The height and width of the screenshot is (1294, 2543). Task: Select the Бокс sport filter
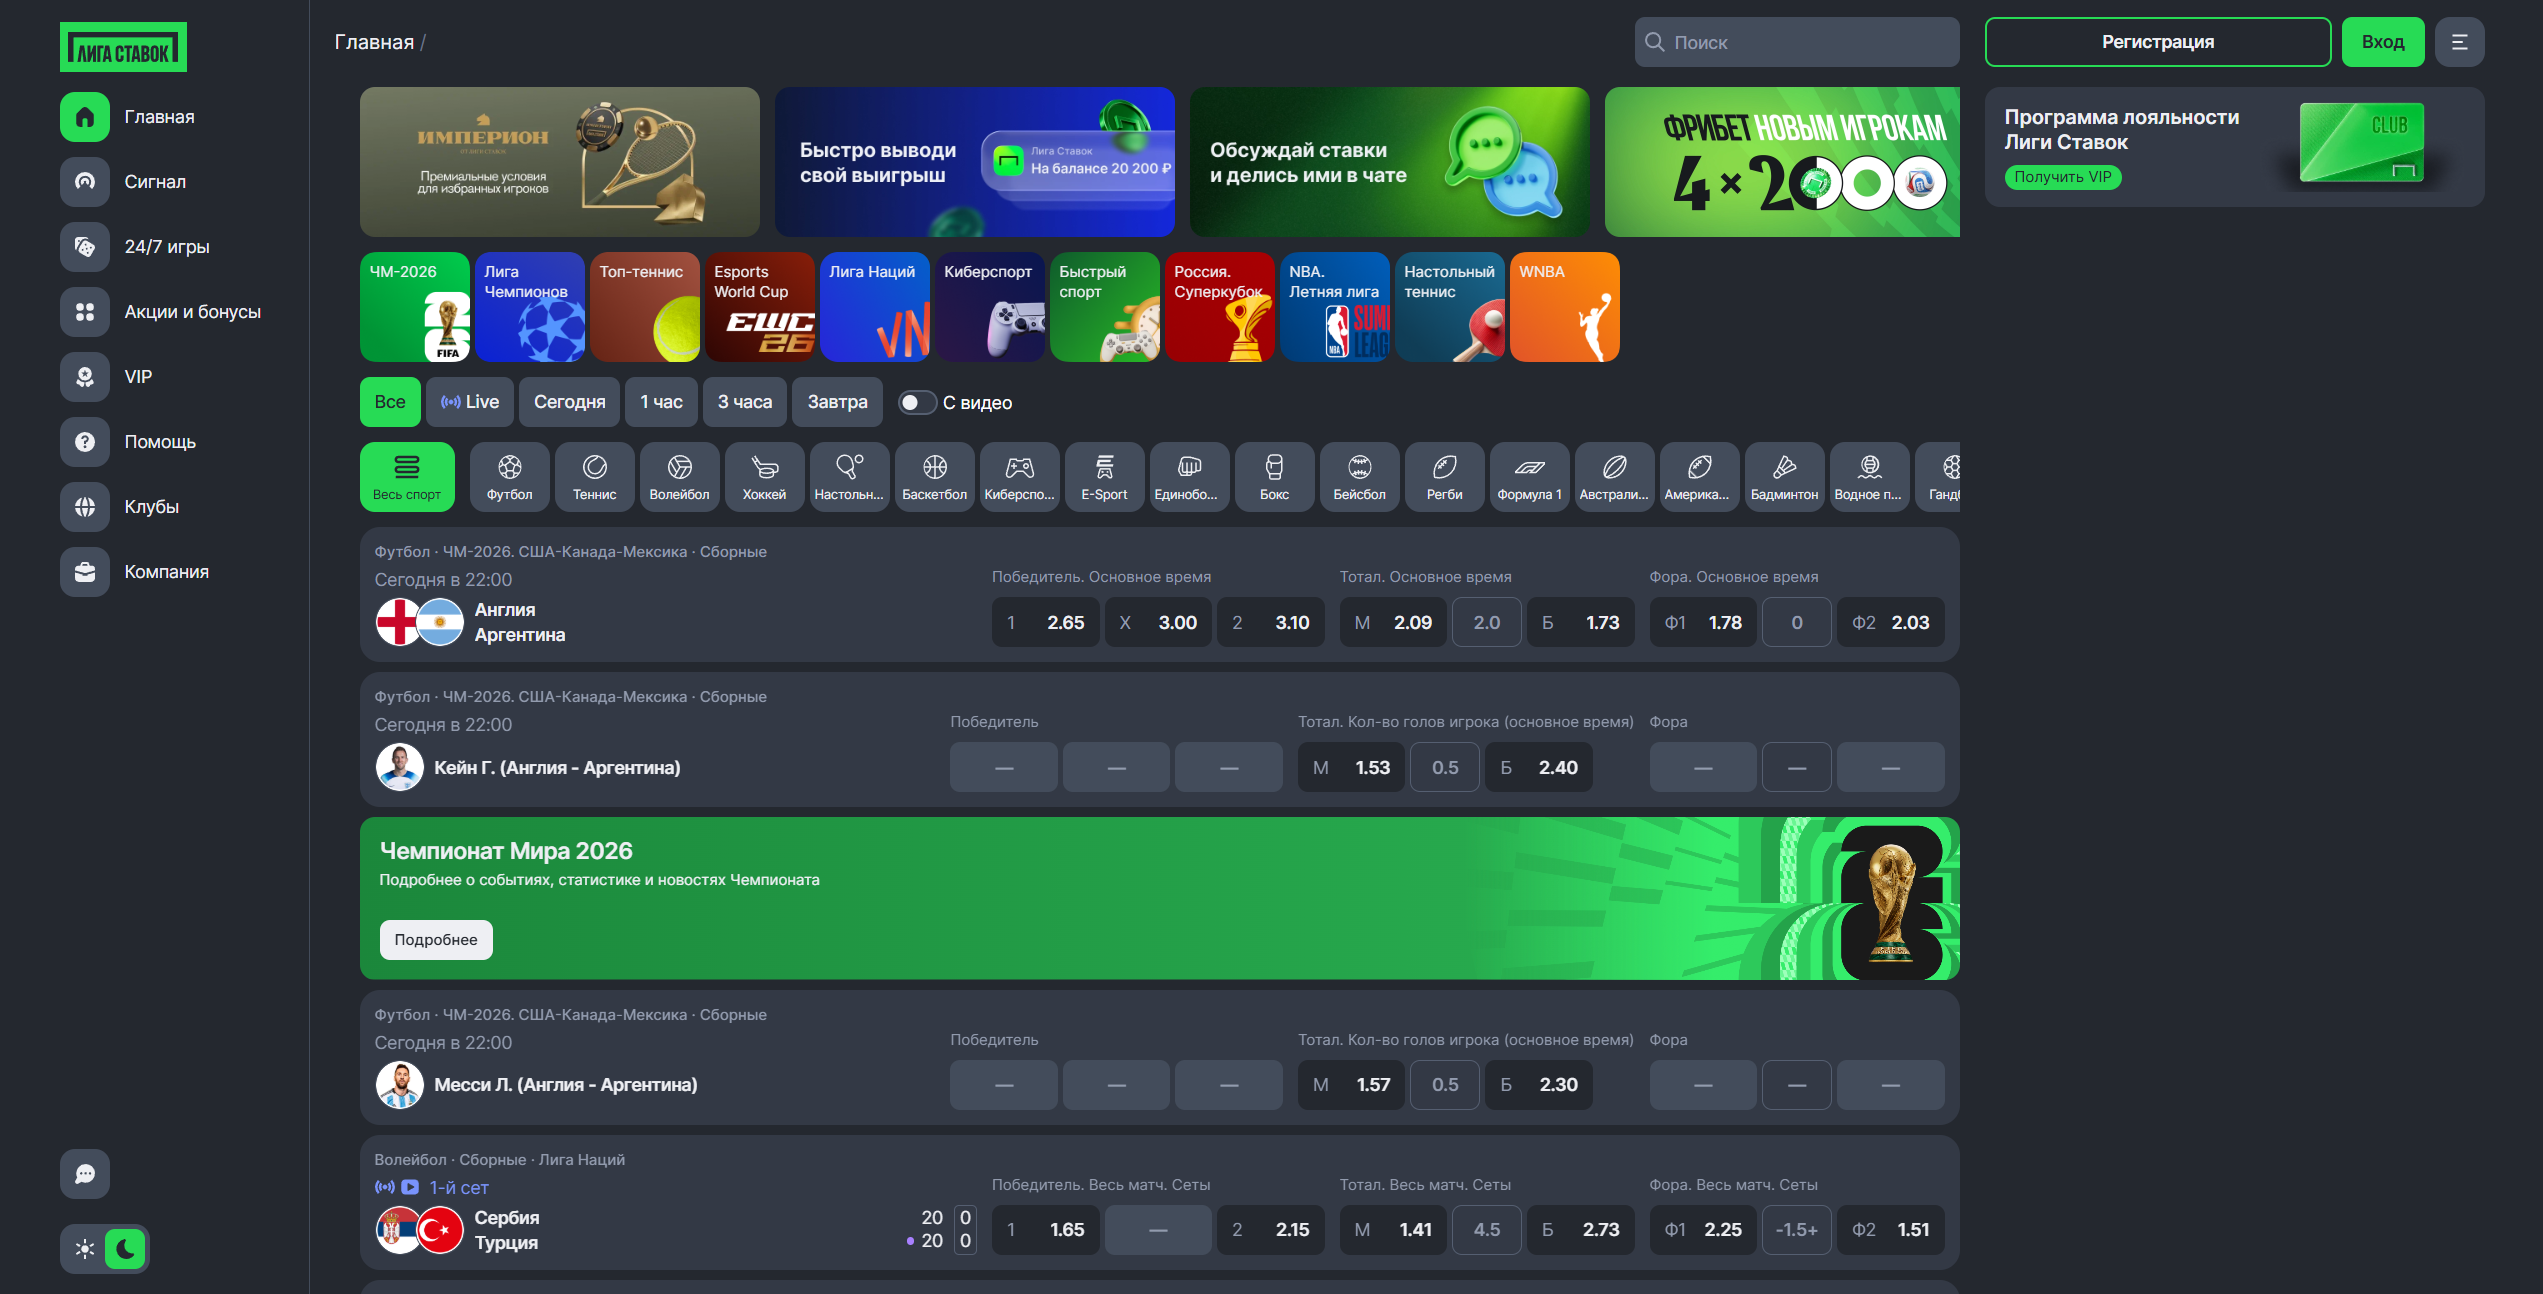[x=1275, y=477]
